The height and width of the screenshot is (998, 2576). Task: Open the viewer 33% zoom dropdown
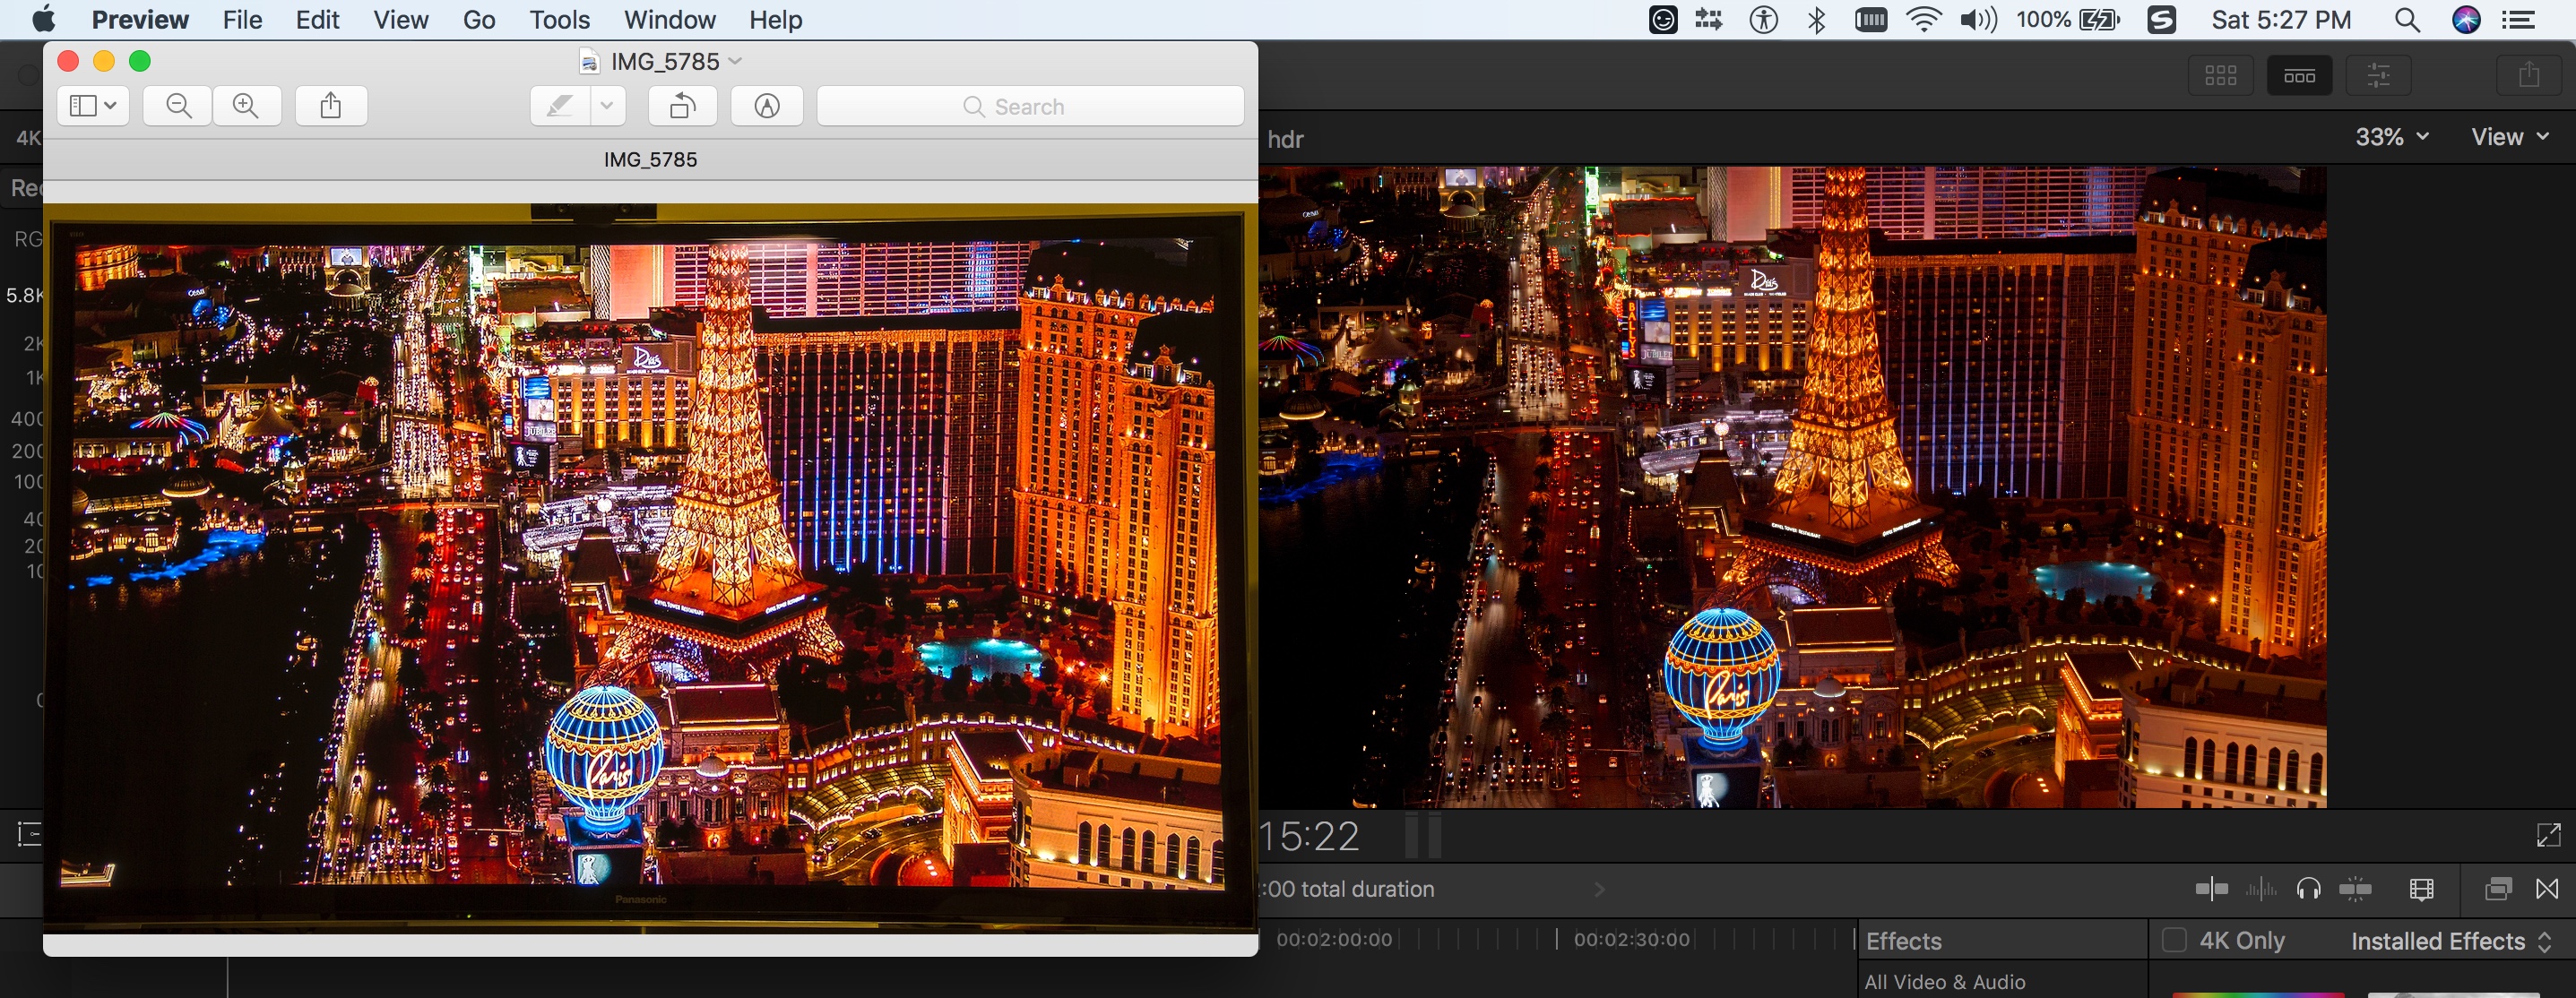click(x=2392, y=137)
